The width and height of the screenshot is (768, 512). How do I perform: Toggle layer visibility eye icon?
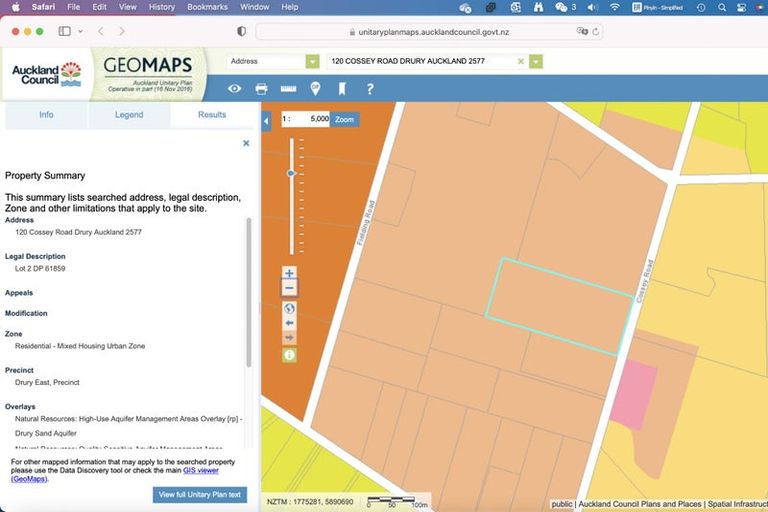coord(234,89)
